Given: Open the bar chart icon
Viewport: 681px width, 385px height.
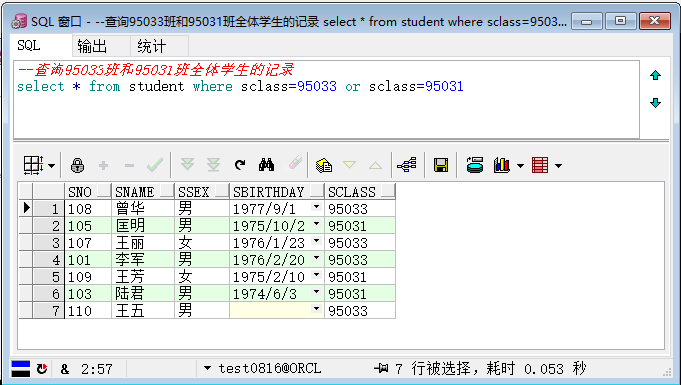Looking at the screenshot, I should (502, 165).
